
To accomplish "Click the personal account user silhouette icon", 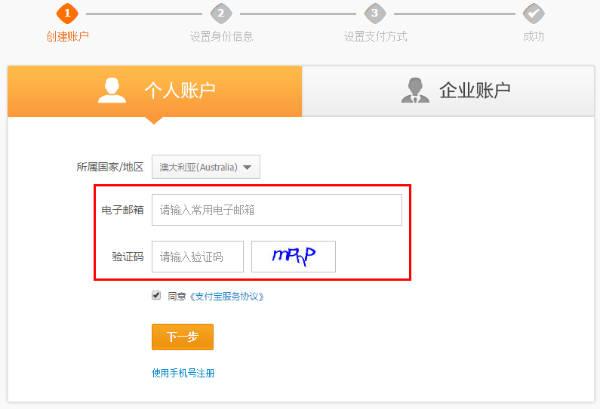I will [x=112, y=91].
